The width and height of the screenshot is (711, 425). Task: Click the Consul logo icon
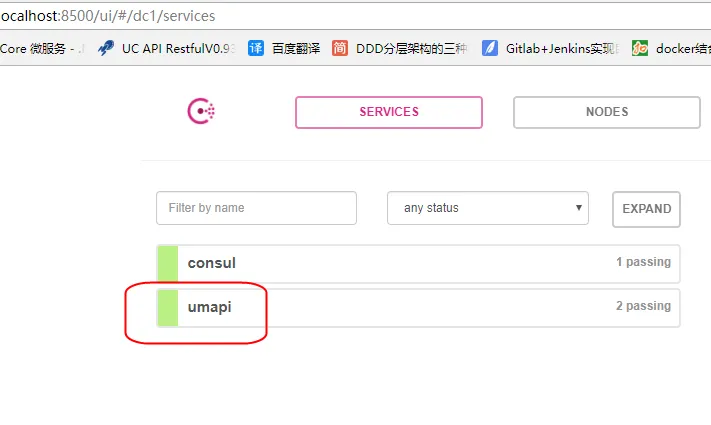click(x=202, y=112)
